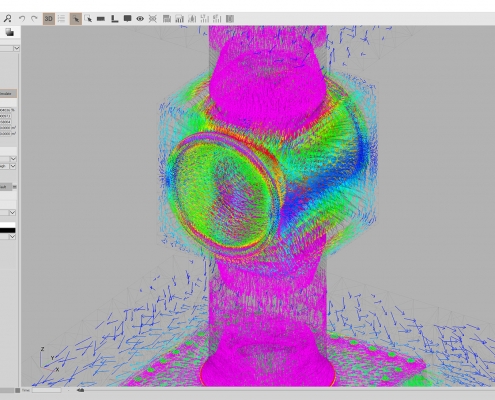Toggle the eye visibility icon
This screenshot has height=400, width=495.
pyautogui.click(x=140, y=19)
